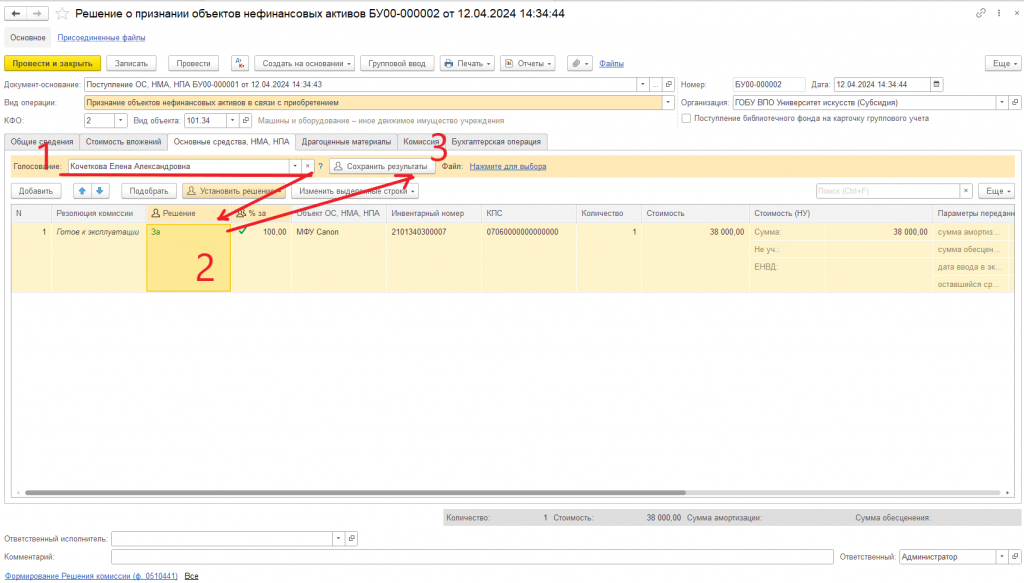This screenshot has width=1024, height=583.
Task: Clear the table search field
Action: pos(966,191)
